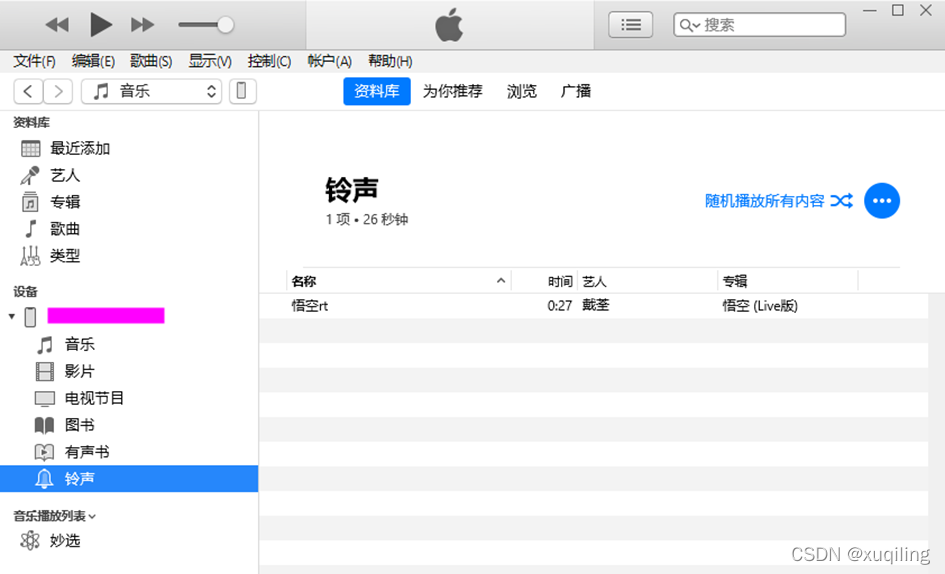The width and height of the screenshot is (945, 574).
Task: Switch to the 广播 tab
Action: [x=576, y=91]
